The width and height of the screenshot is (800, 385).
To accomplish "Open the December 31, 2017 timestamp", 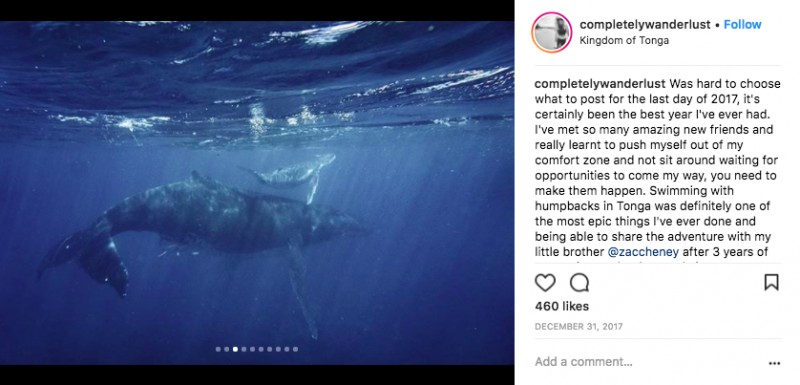I will [579, 326].
